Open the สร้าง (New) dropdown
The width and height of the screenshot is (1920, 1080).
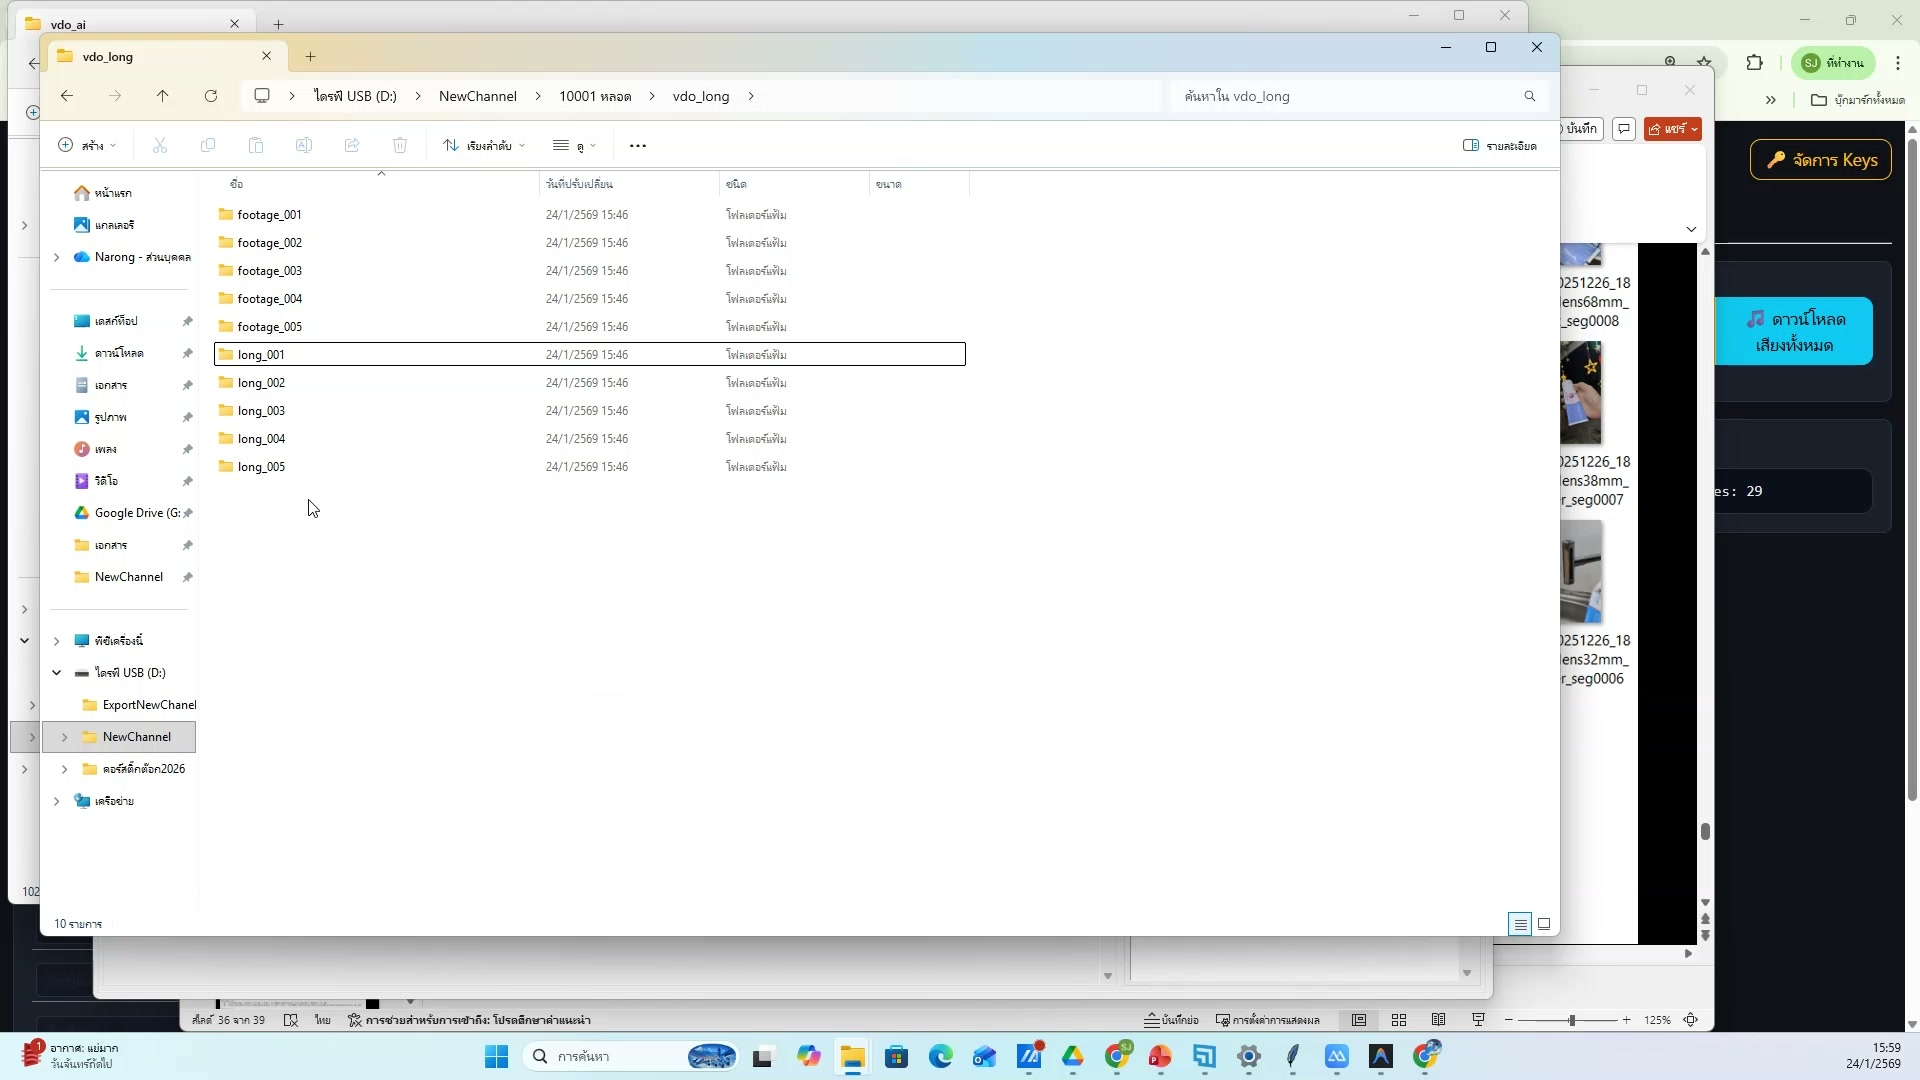[x=86, y=145]
